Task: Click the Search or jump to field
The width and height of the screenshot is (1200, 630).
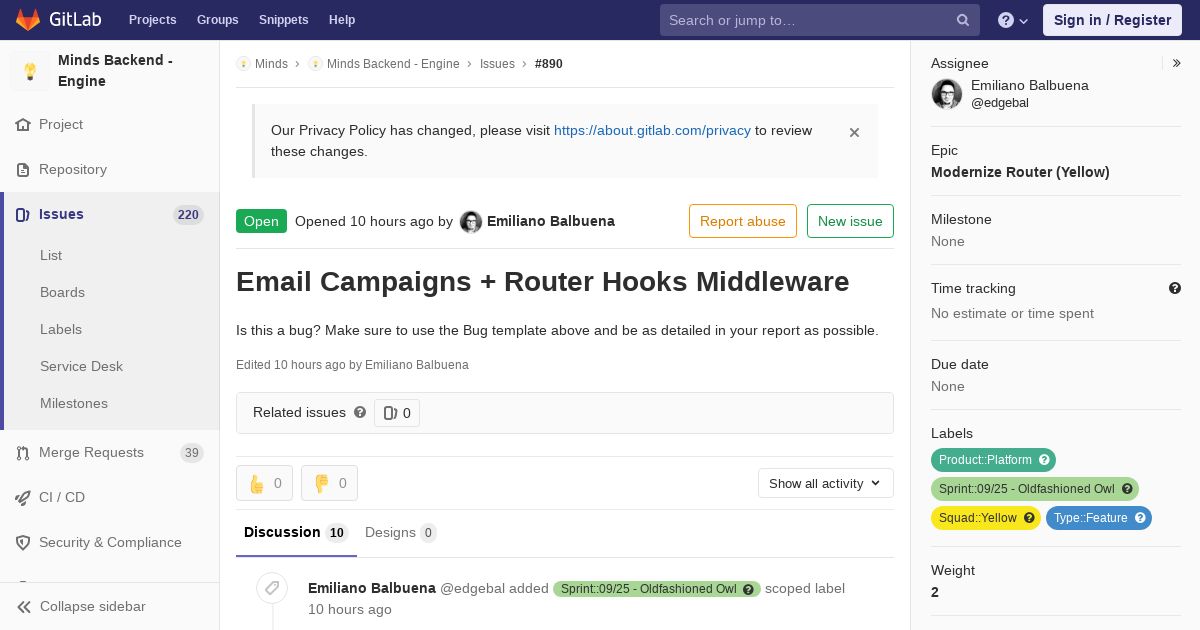Action: coord(820,20)
